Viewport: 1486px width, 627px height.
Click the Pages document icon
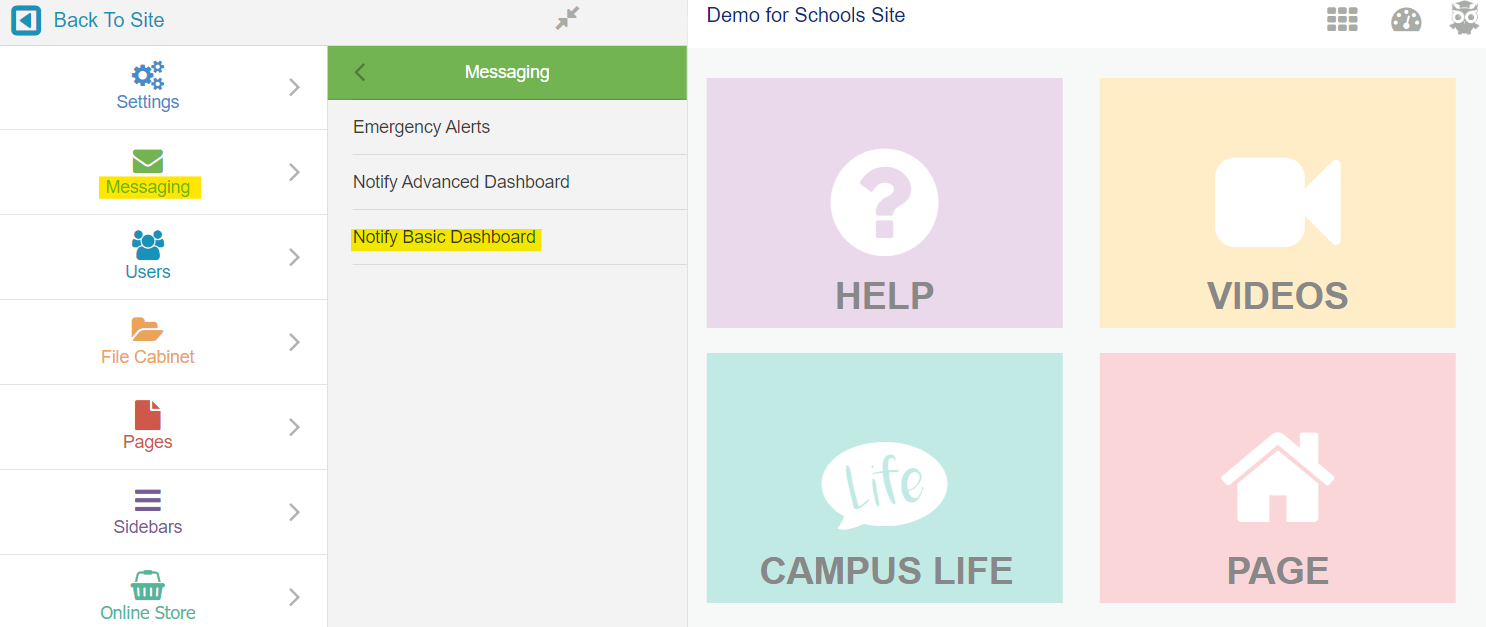147,415
